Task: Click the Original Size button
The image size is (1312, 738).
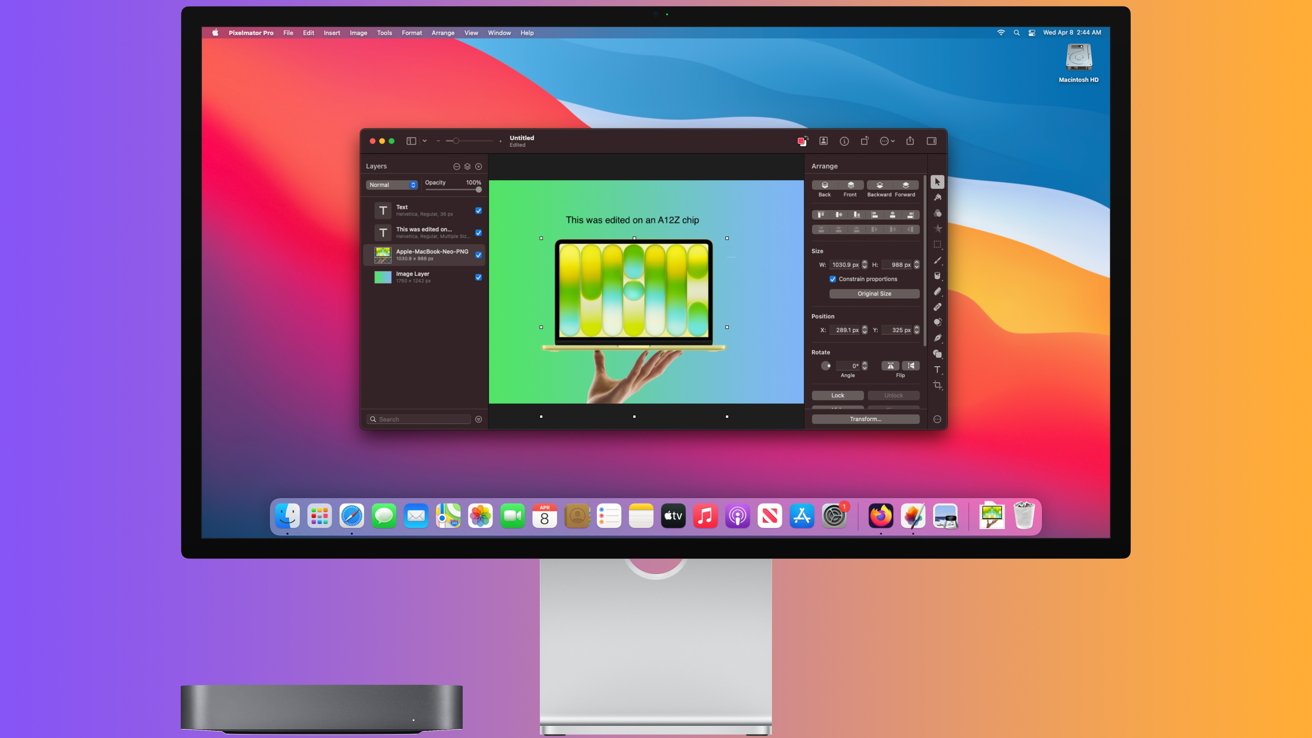Action: coord(874,294)
